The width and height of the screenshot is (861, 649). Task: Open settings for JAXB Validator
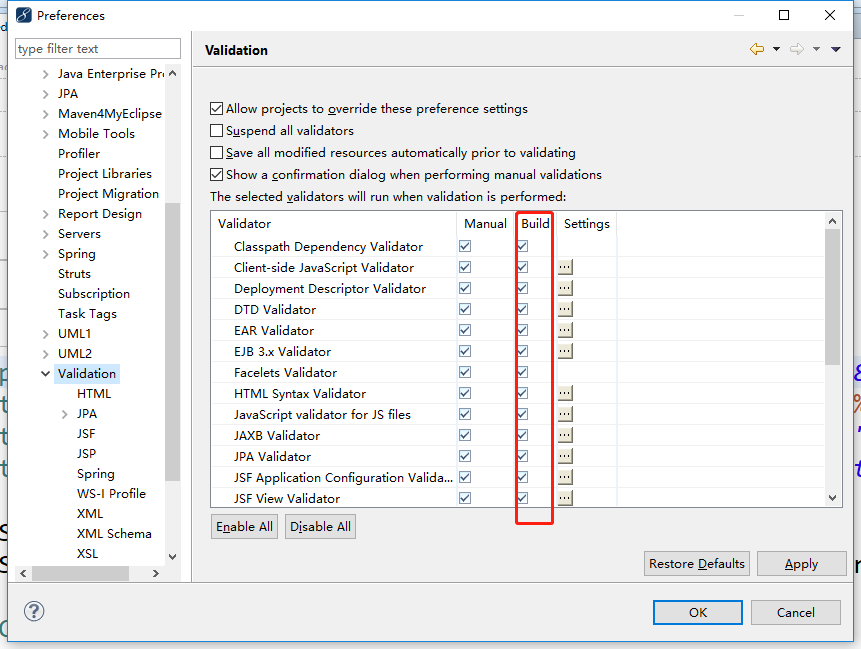click(x=565, y=435)
